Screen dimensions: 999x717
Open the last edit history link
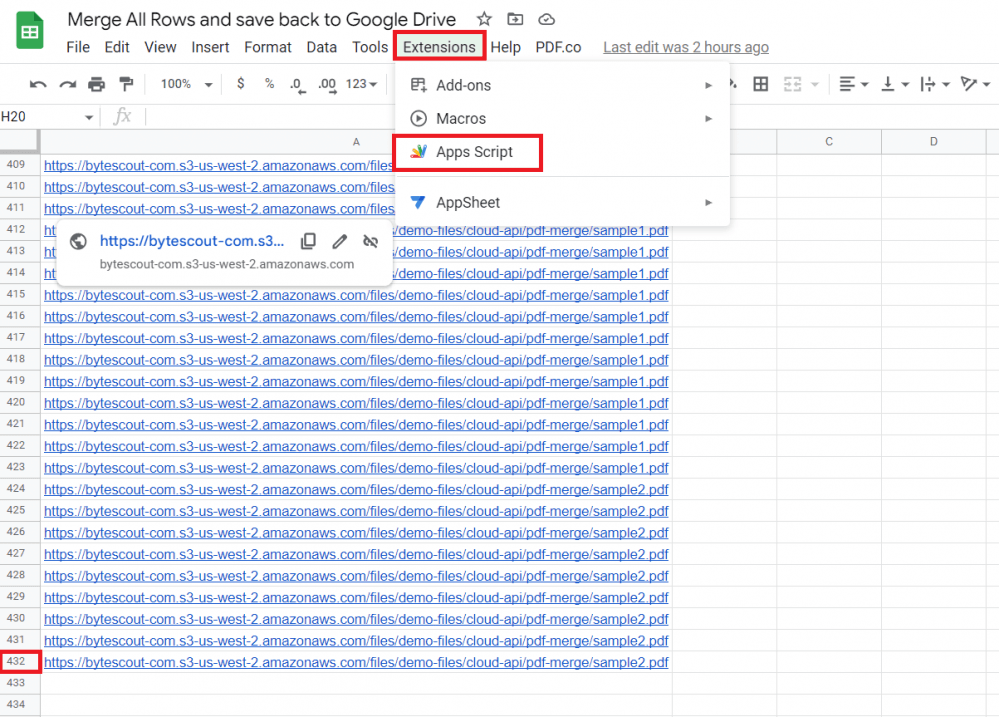click(x=685, y=47)
